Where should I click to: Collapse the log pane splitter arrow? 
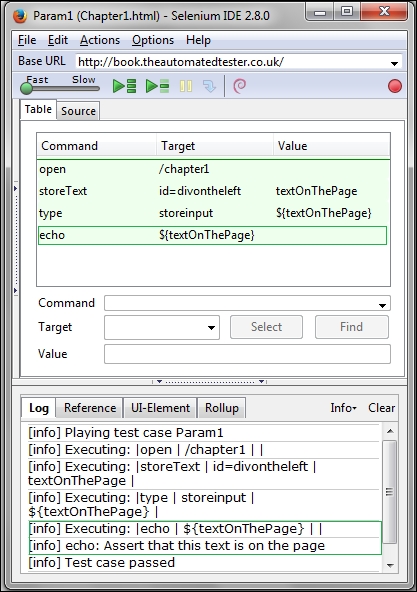159,382
